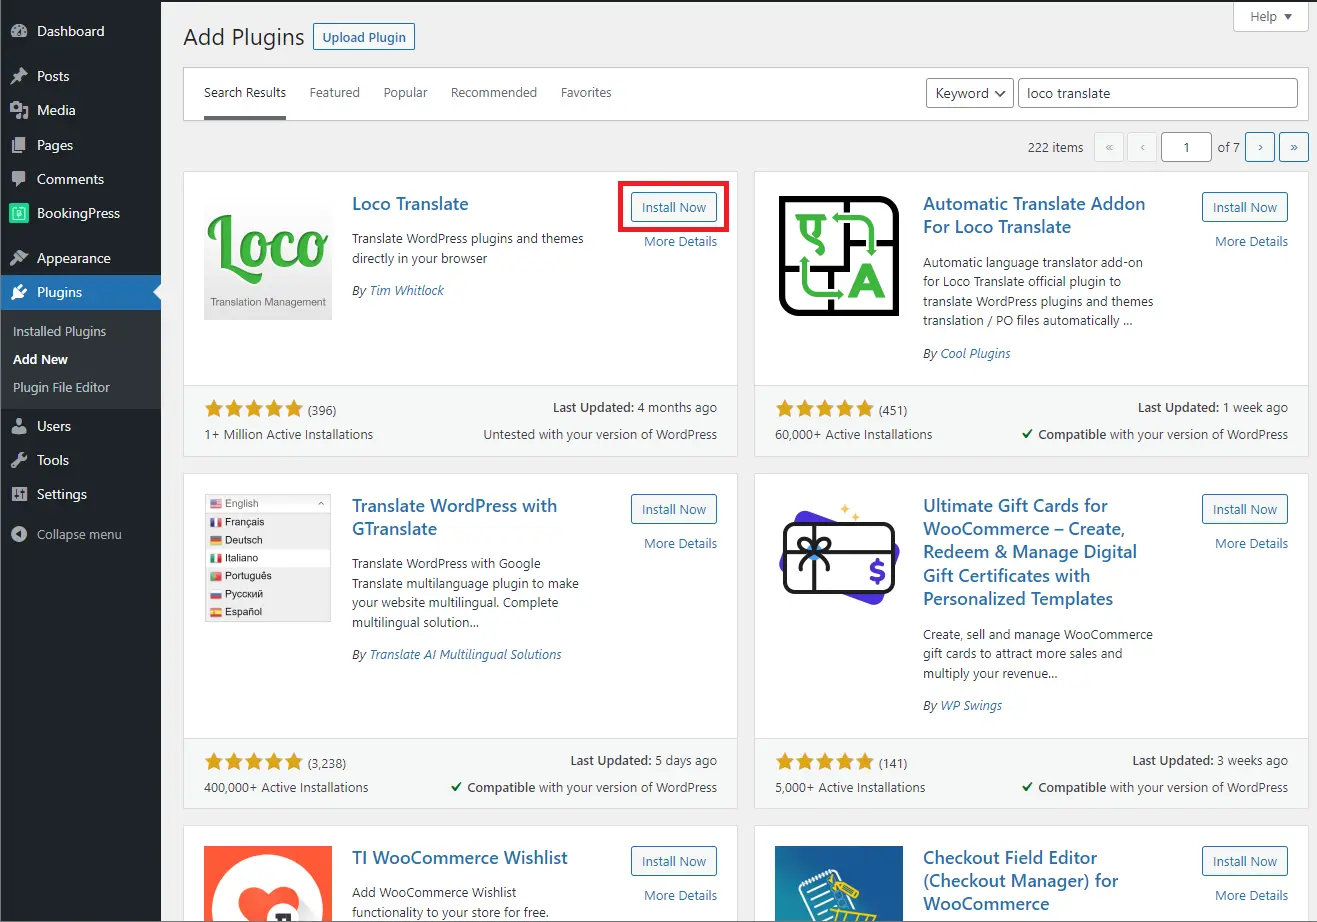Open Installed Plugins submenu item

(x=59, y=331)
